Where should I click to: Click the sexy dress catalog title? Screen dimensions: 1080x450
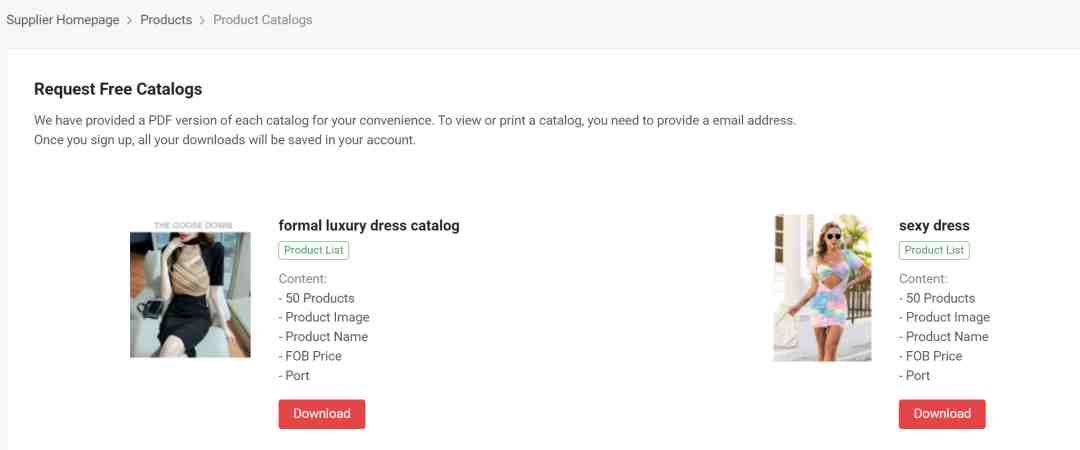934,225
